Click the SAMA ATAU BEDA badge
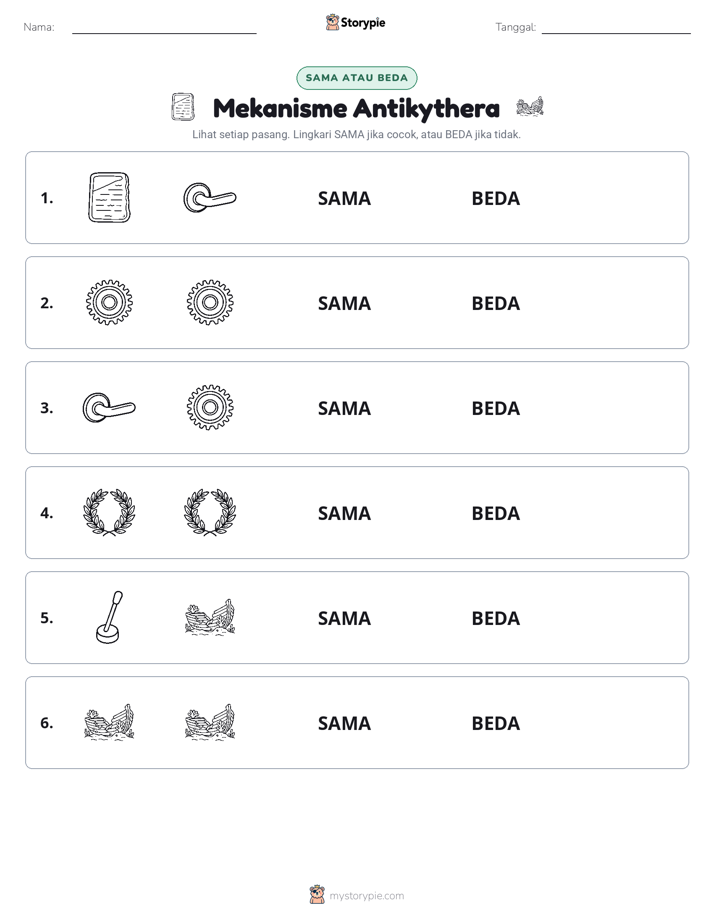 (x=356, y=78)
